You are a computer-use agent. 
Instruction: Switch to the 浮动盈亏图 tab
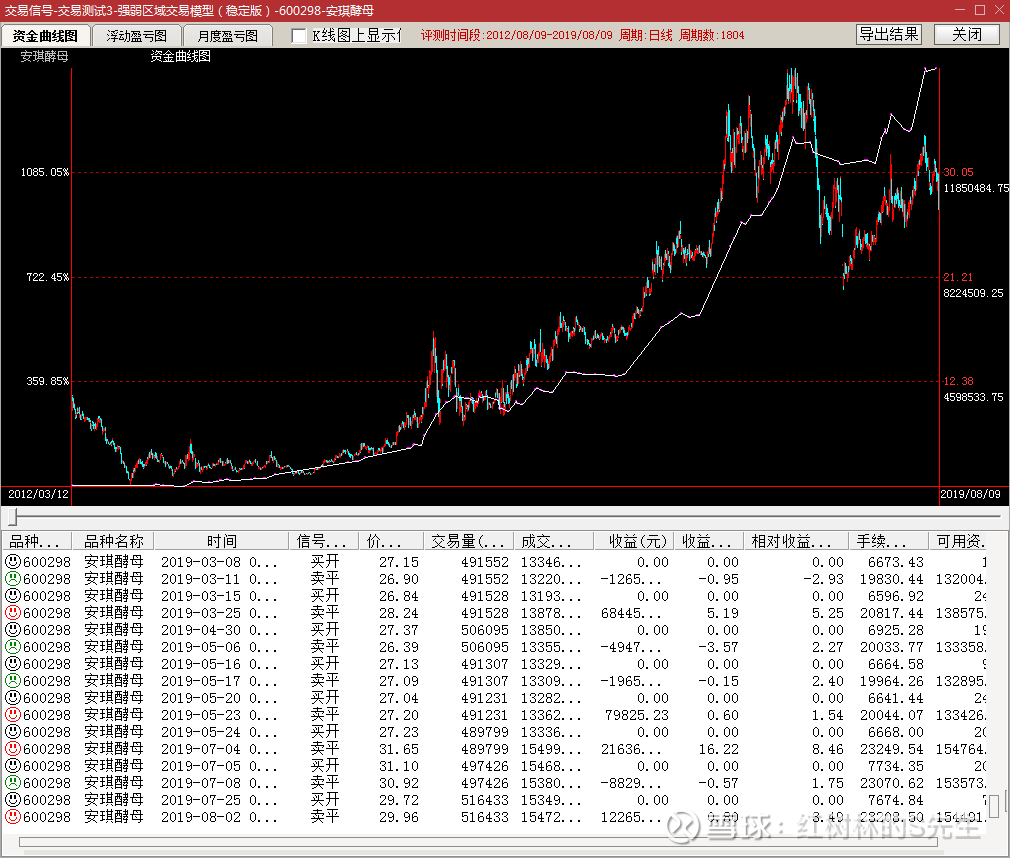[137, 36]
